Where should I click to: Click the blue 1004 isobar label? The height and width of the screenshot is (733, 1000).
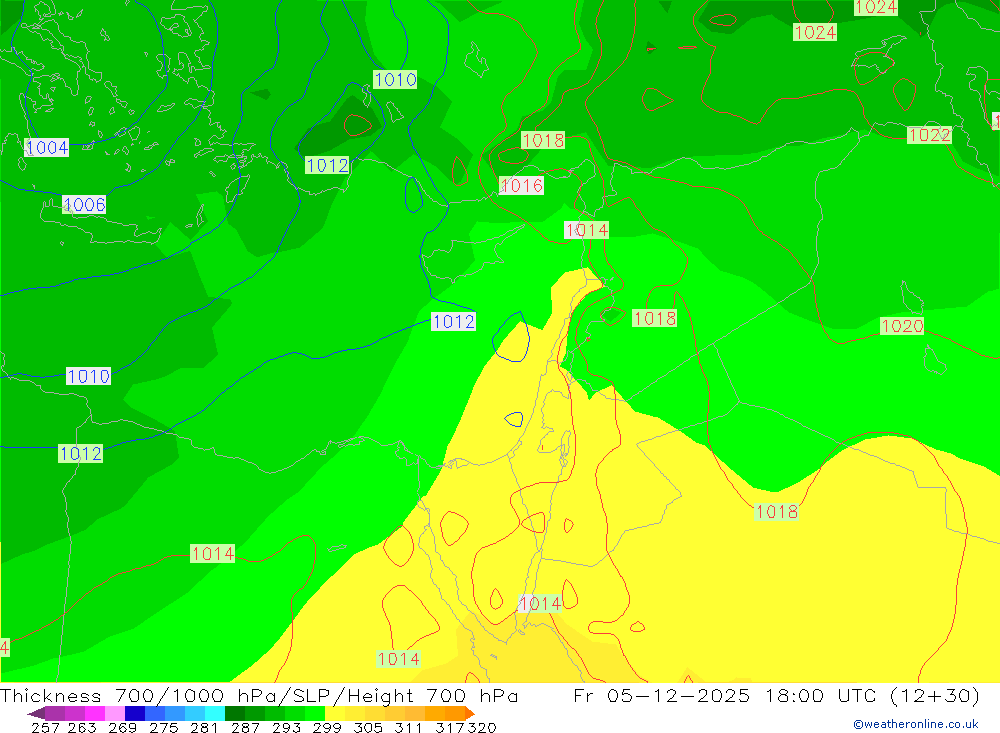[x=47, y=147]
